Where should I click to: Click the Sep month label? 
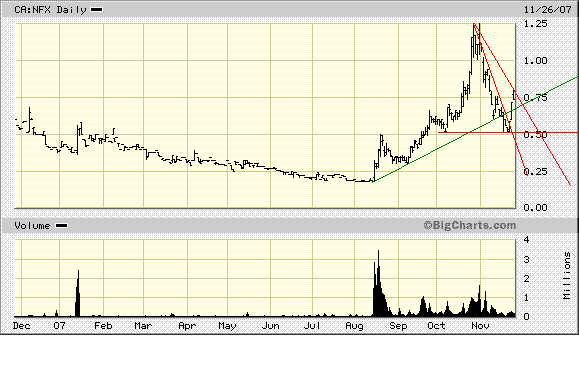tap(398, 326)
